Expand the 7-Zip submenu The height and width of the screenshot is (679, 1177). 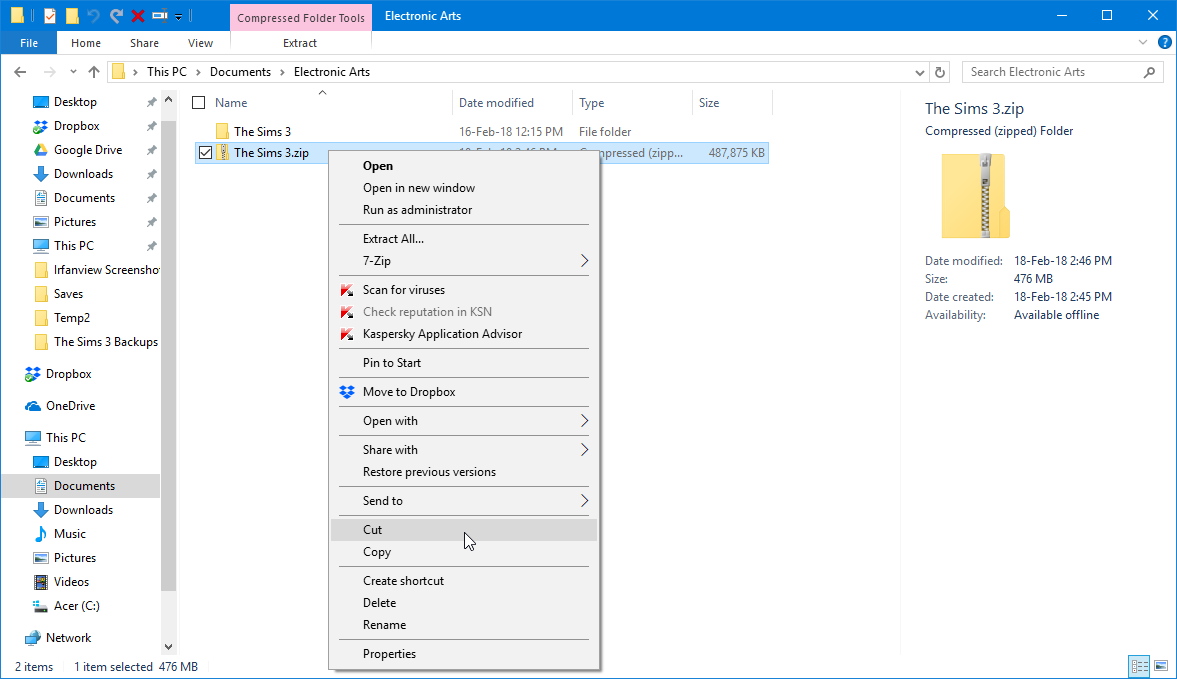(x=584, y=261)
